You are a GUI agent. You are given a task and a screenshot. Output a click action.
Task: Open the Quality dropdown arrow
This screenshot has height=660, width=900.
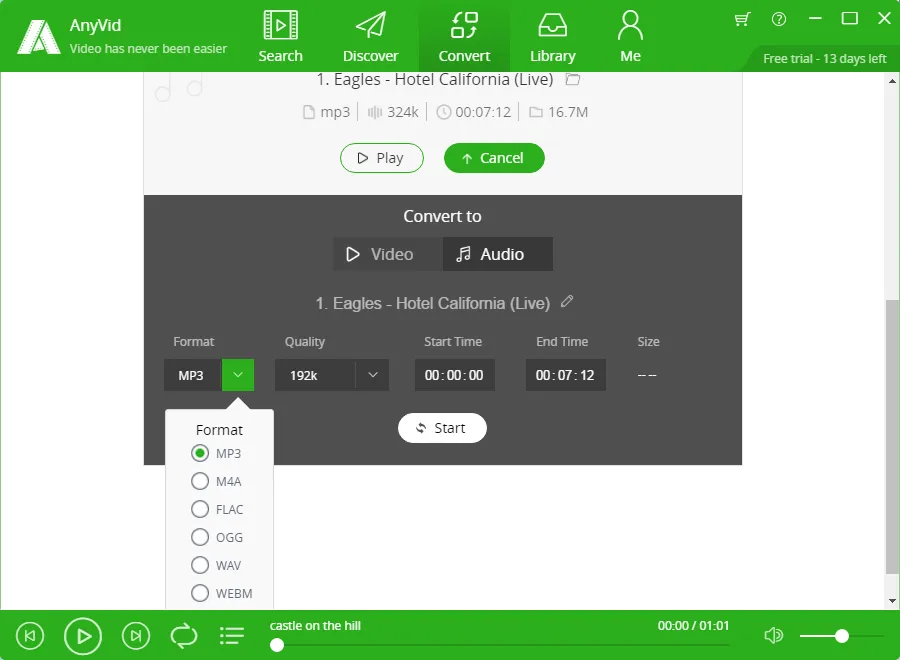(373, 375)
